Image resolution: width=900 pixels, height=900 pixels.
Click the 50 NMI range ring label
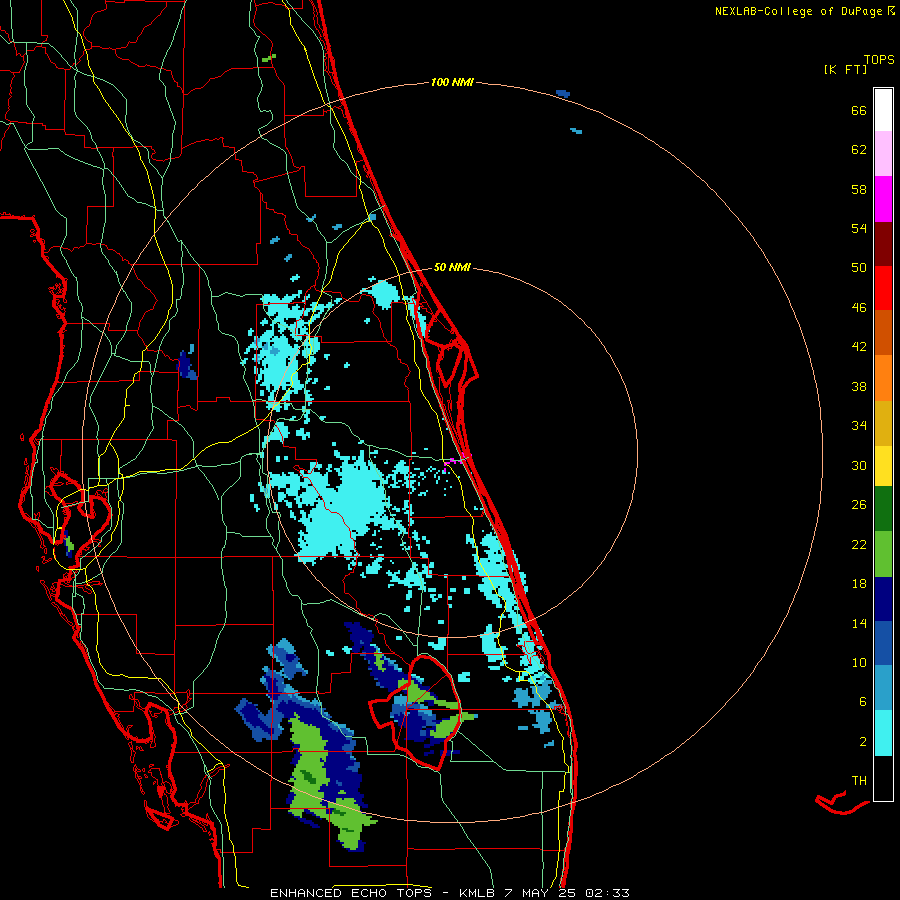(452, 267)
